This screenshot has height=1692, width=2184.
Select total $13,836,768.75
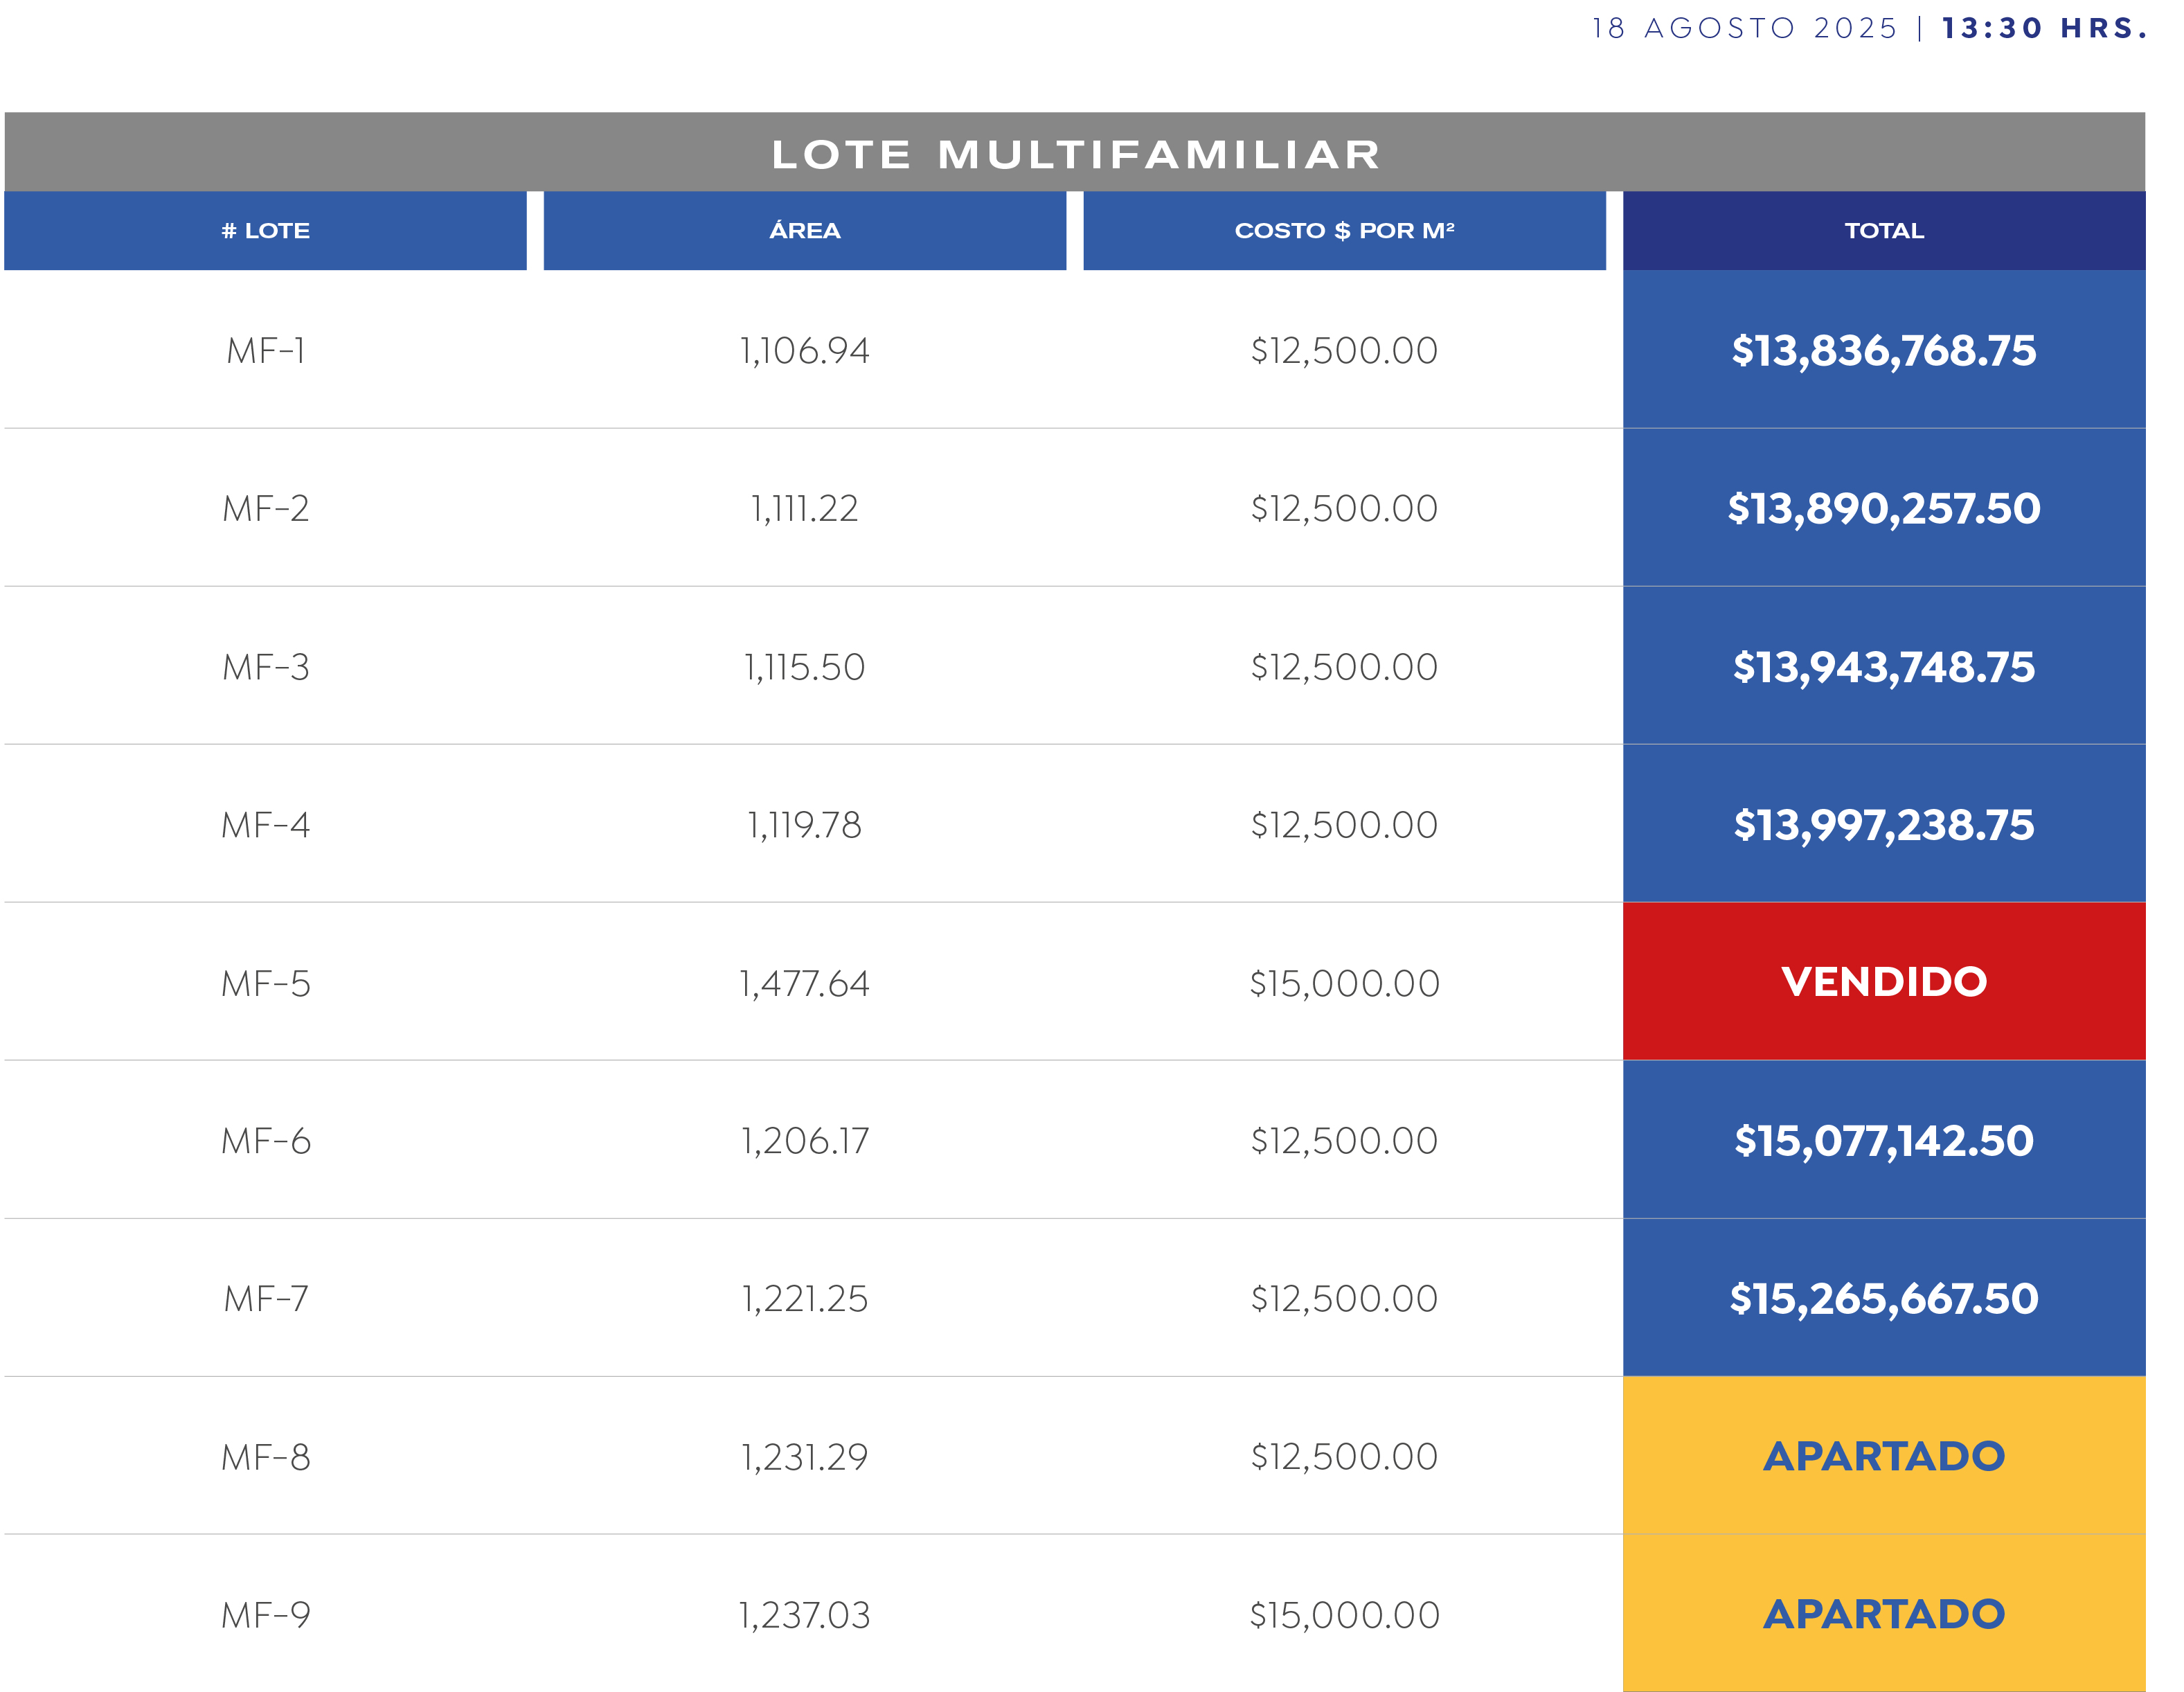point(1884,351)
